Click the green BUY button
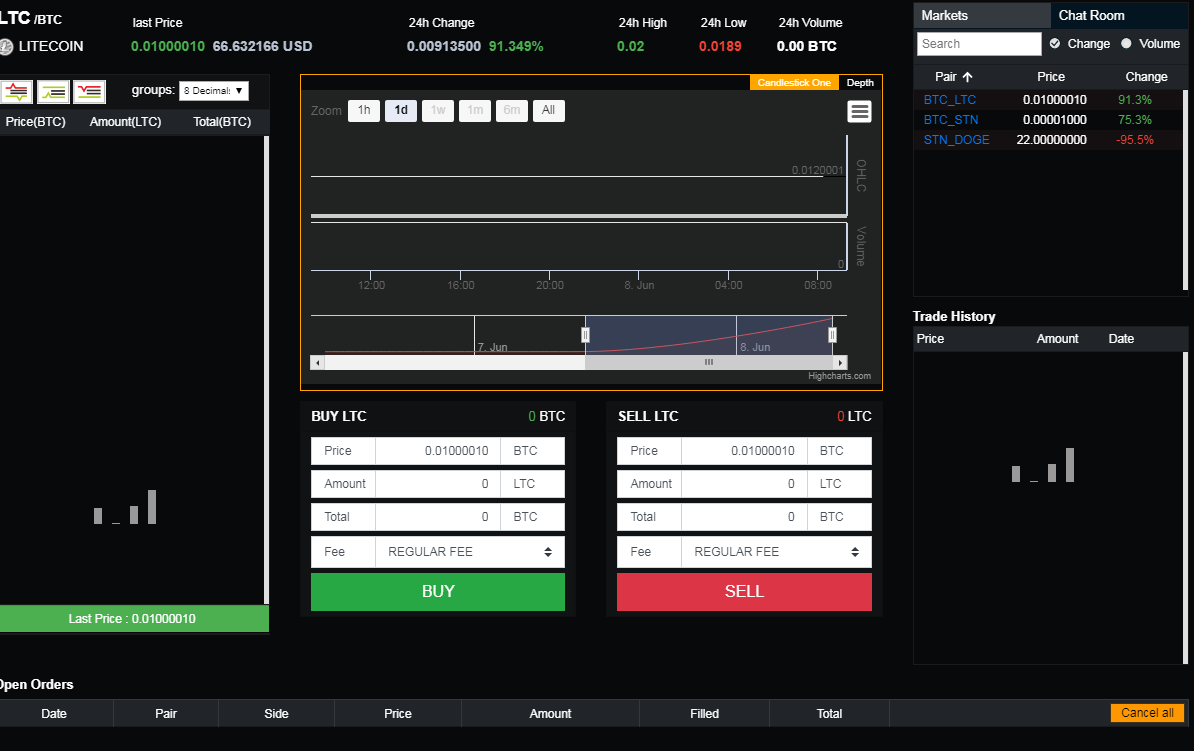This screenshot has width=1194, height=751. 438,592
